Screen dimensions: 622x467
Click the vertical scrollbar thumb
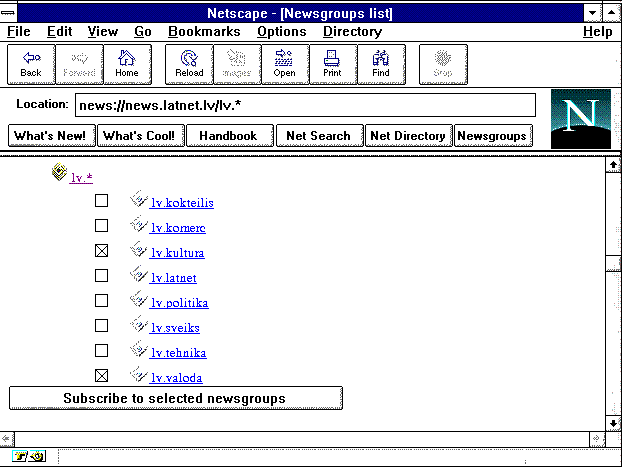click(x=613, y=263)
